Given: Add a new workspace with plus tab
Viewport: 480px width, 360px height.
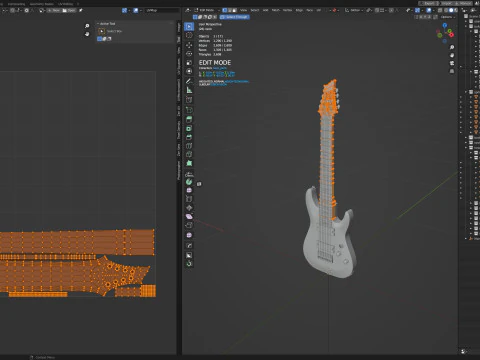Looking at the screenshot, I should (78, 4).
